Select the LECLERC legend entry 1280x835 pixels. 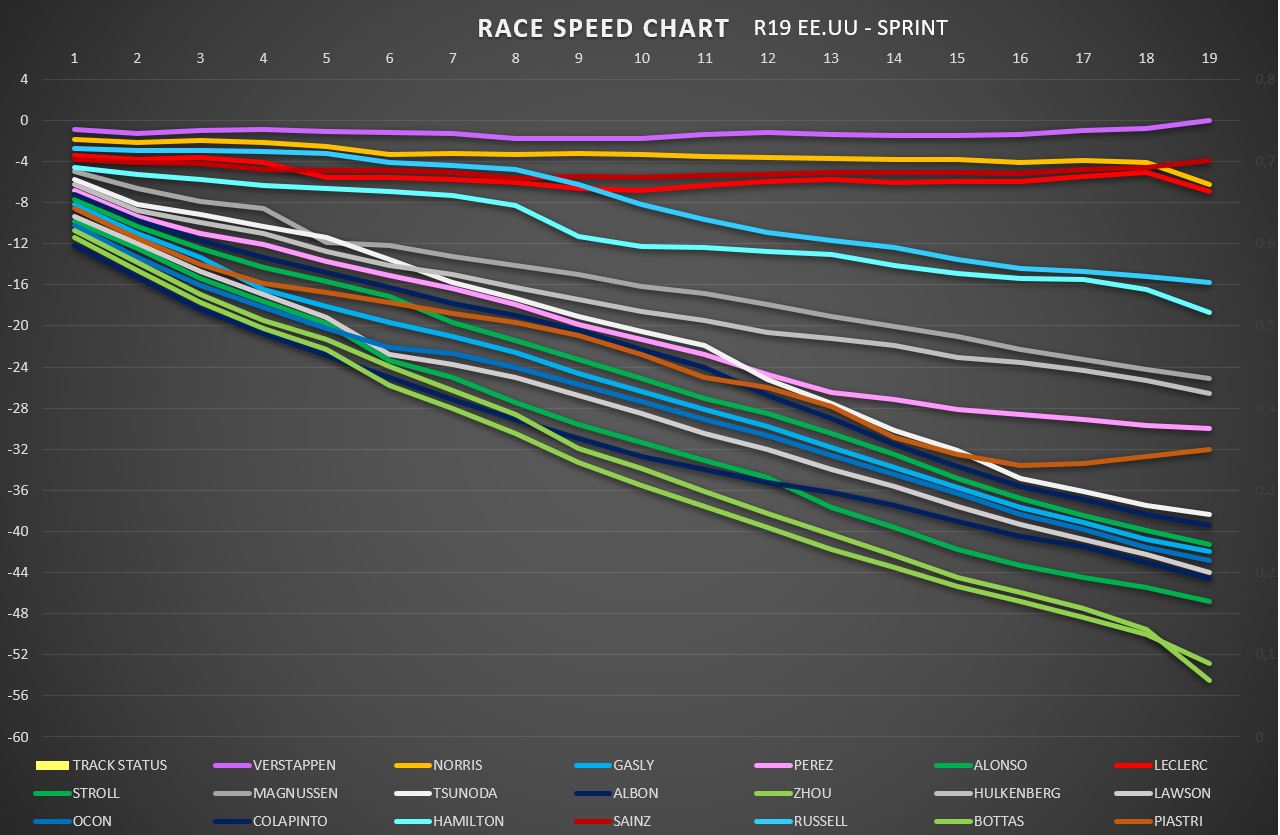tap(1161, 765)
